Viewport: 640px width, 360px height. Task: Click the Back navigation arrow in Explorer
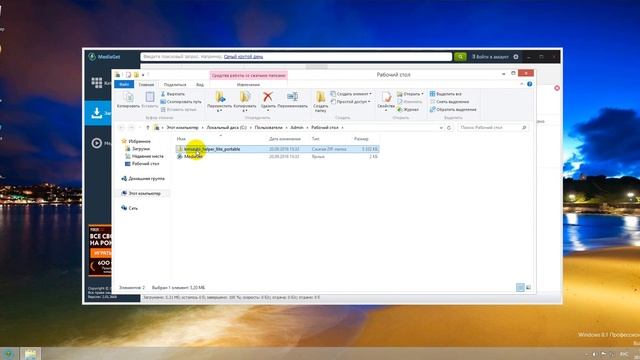[121, 128]
